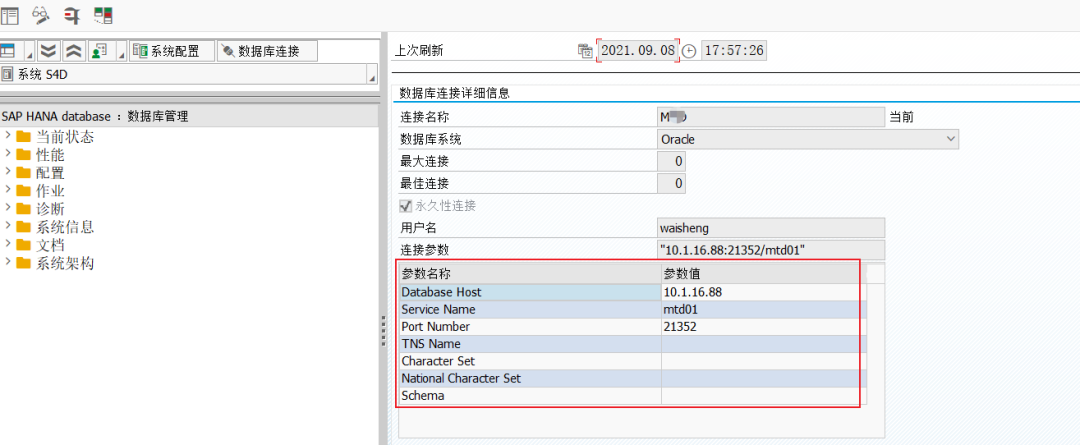Image resolution: width=1080 pixels, height=445 pixels.
Task: Click the 连接名称 field
Action: coord(771,117)
